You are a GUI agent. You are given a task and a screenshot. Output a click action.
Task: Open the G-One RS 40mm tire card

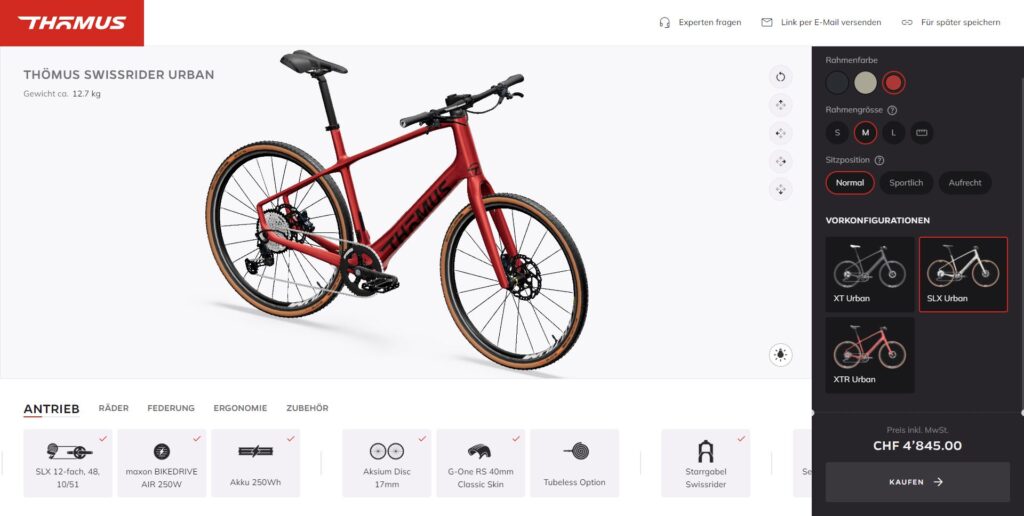pos(481,463)
